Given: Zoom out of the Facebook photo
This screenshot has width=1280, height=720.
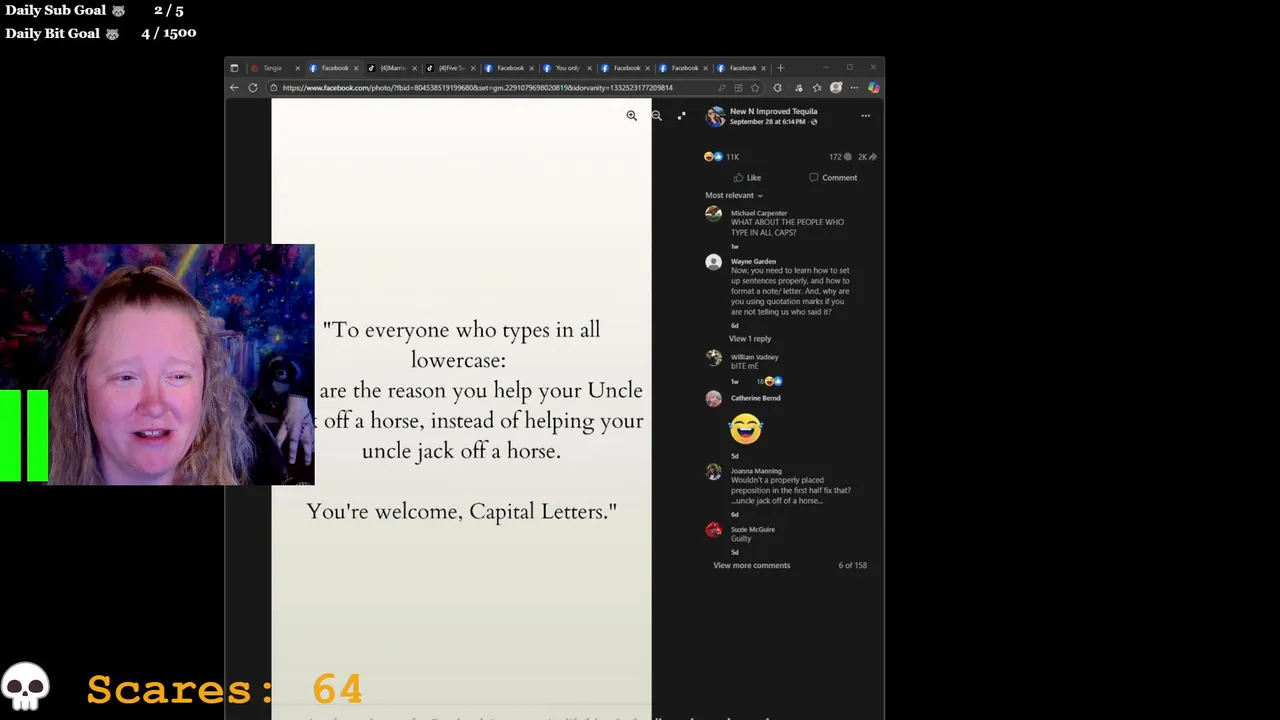Looking at the screenshot, I should point(657,116).
